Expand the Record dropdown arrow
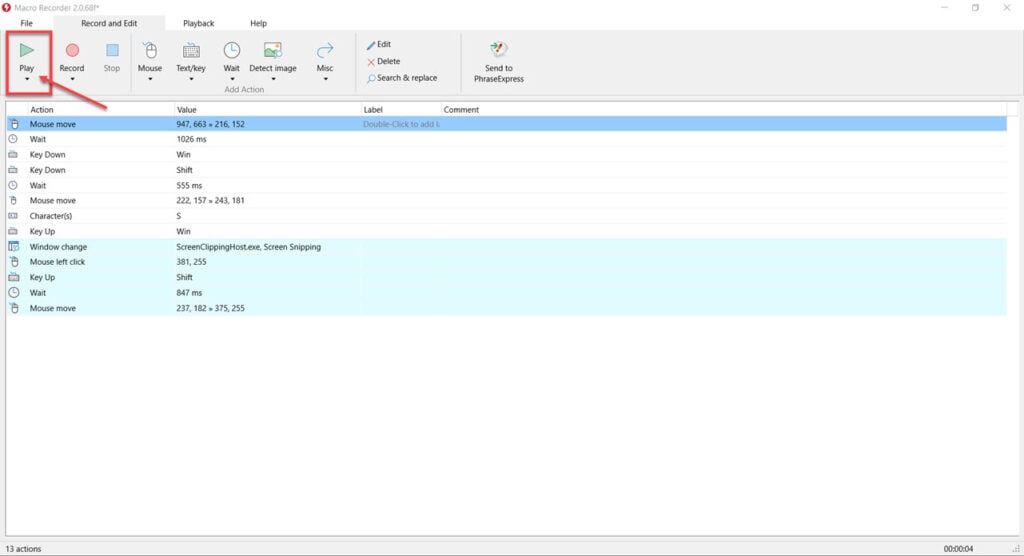The height and width of the screenshot is (556, 1024). click(72, 79)
